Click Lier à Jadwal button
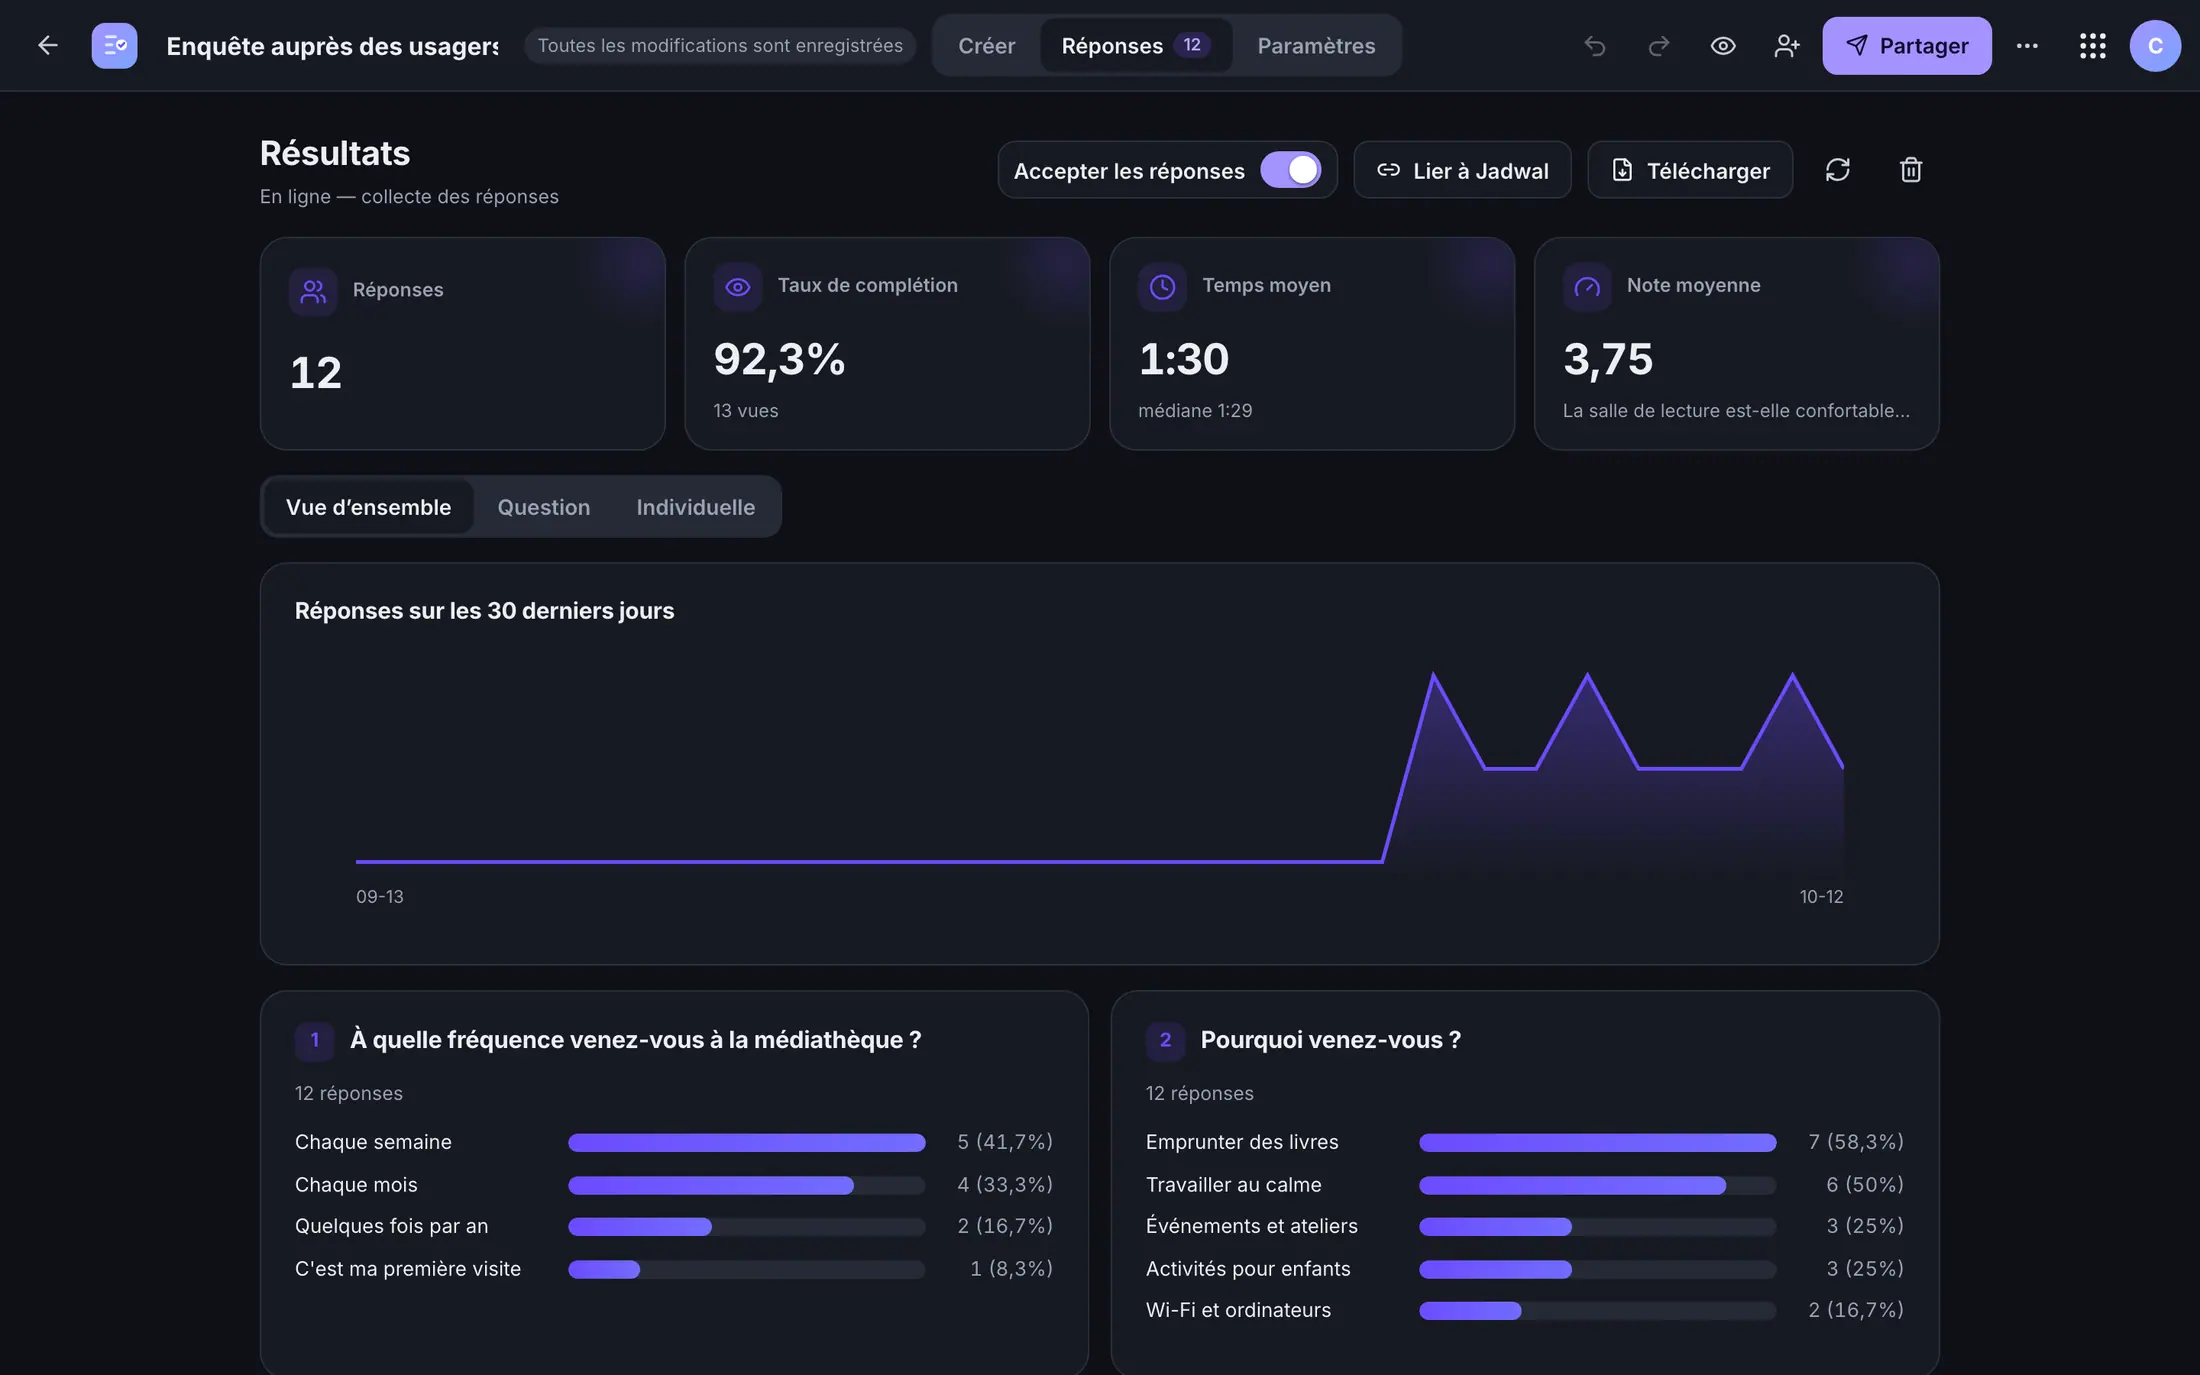 (1462, 170)
